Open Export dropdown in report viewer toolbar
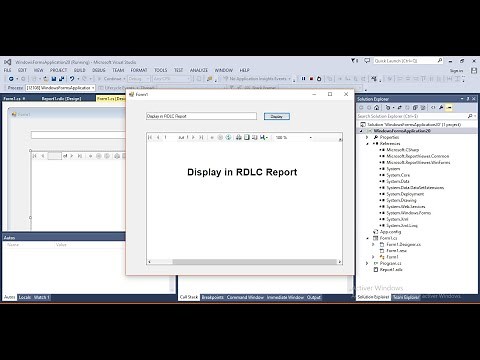 coord(264,137)
